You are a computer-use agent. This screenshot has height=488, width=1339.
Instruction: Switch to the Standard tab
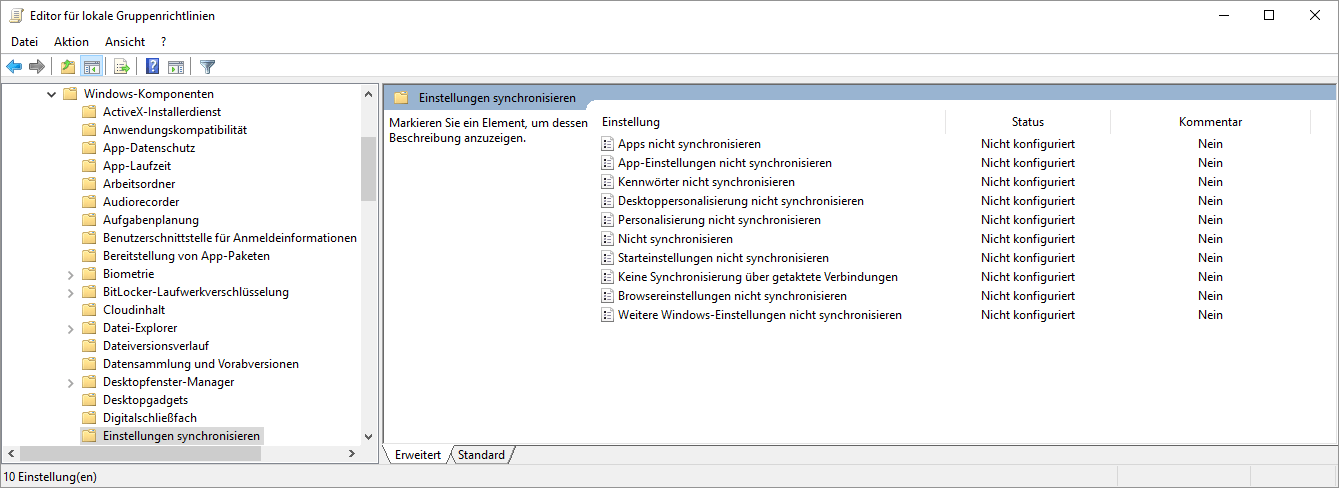(481, 455)
